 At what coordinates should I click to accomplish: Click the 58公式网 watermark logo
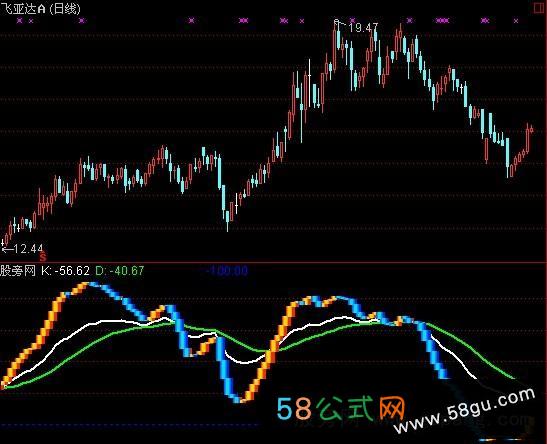click(x=341, y=408)
